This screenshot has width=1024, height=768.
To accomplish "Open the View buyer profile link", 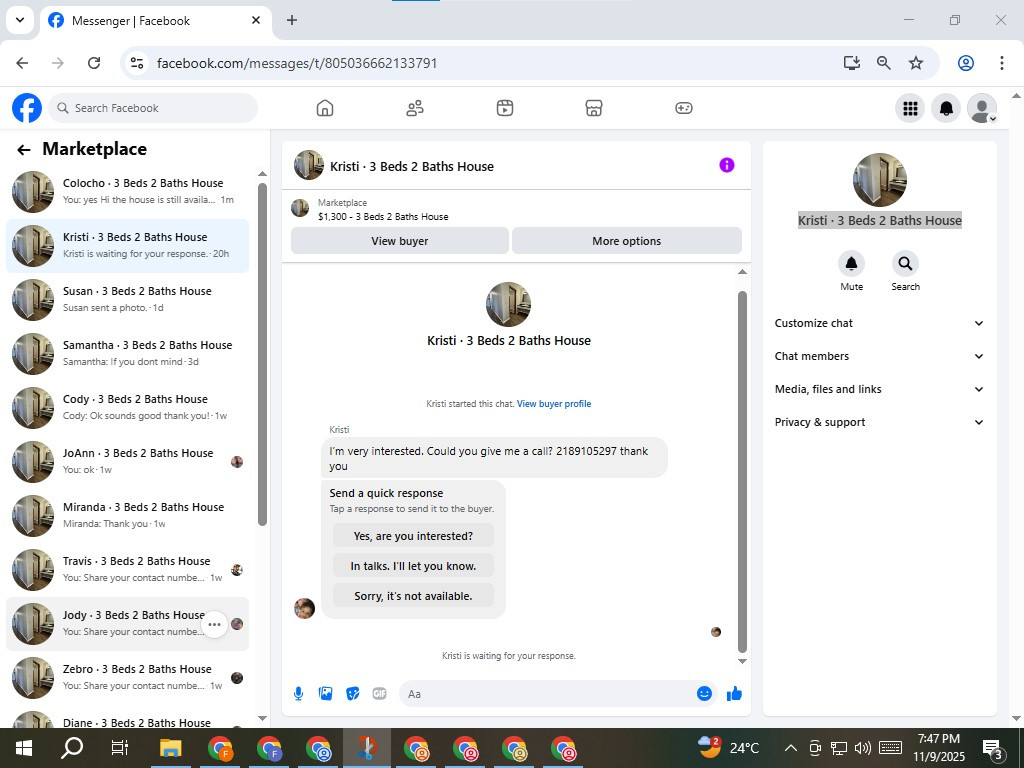I will click(x=554, y=404).
